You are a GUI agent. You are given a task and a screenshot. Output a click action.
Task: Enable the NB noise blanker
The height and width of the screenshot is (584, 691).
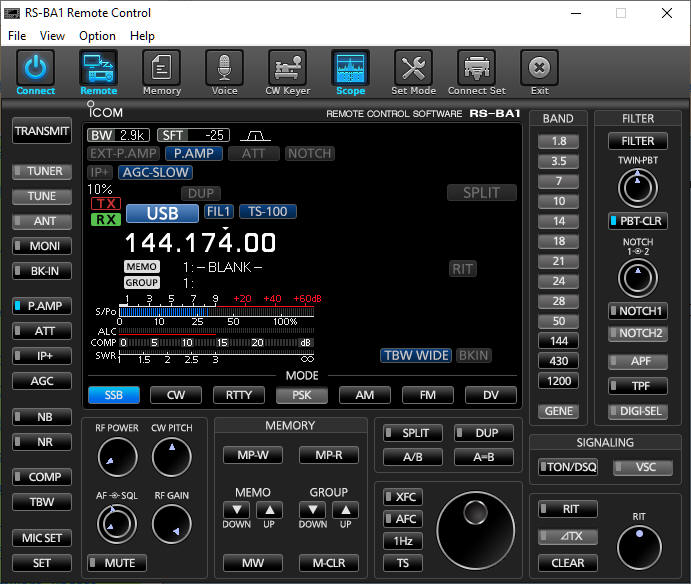point(42,417)
